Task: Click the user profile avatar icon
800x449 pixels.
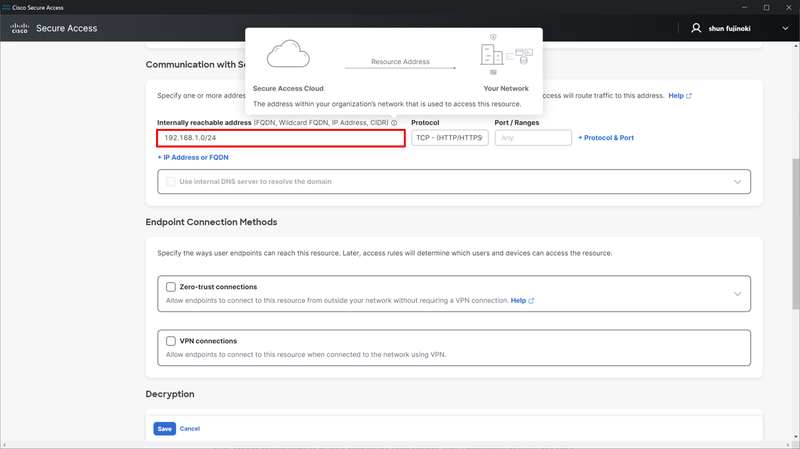Action: pyautogui.click(x=696, y=28)
